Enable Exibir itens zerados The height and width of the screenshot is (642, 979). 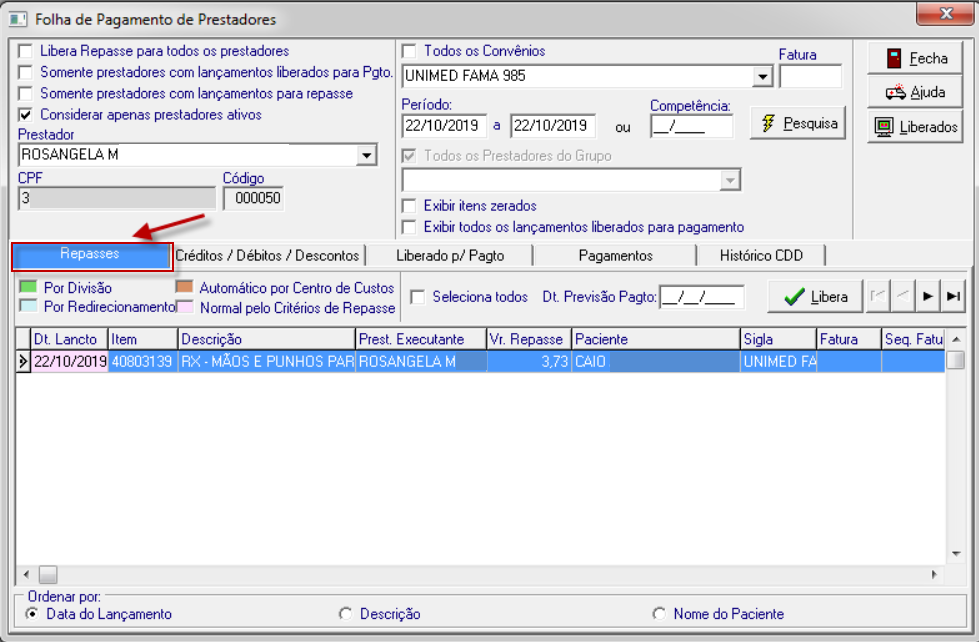409,206
